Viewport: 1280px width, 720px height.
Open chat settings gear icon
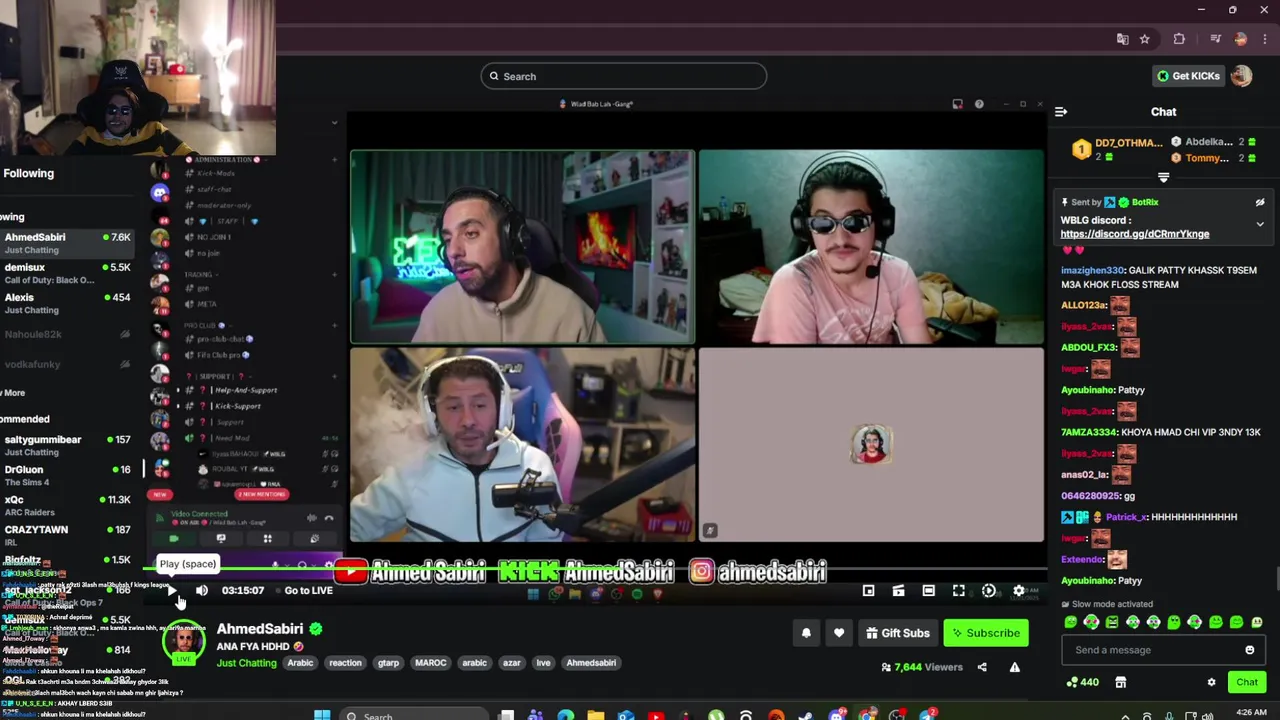click(1211, 682)
